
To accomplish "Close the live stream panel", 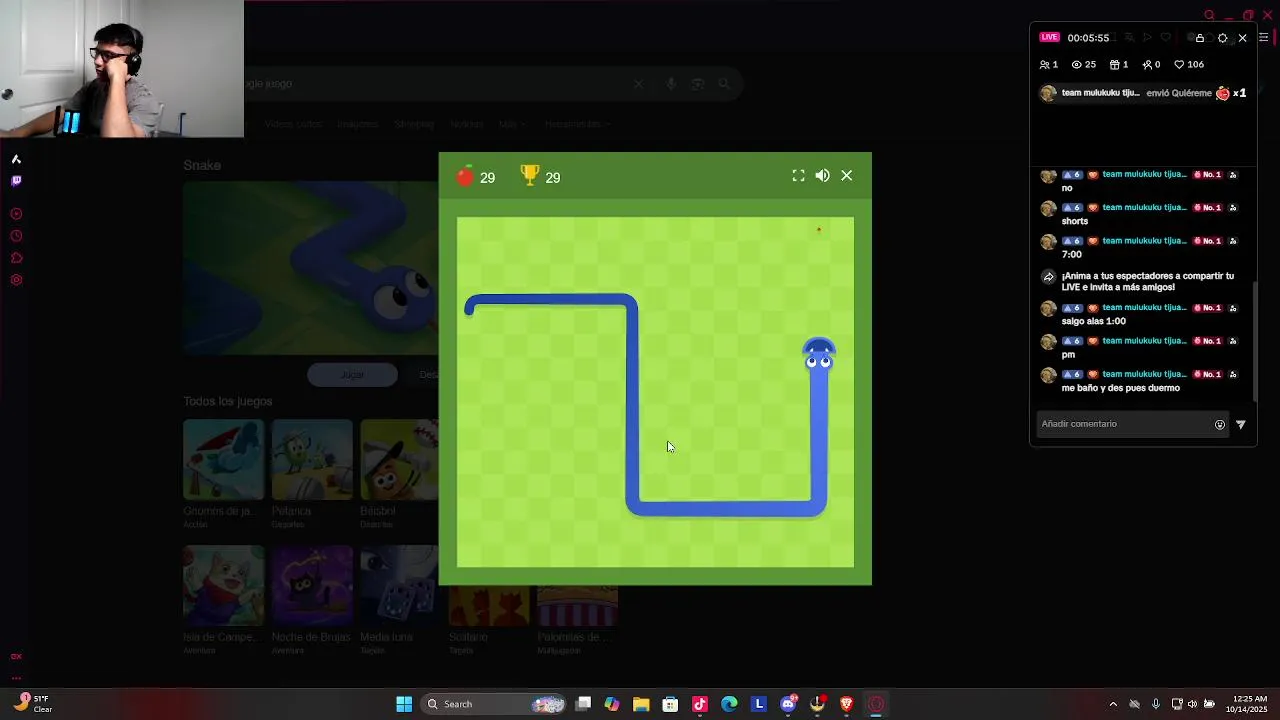I will coord(1243,38).
